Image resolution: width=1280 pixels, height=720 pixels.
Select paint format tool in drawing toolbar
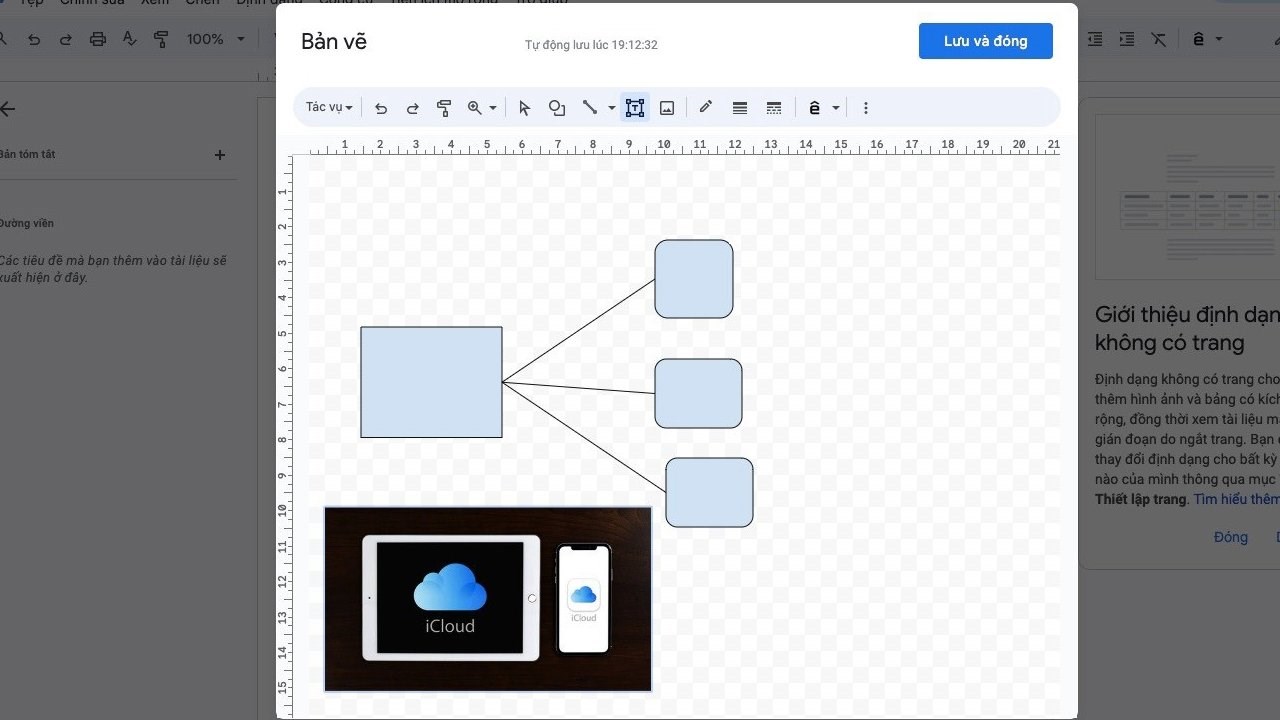(444, 108)
